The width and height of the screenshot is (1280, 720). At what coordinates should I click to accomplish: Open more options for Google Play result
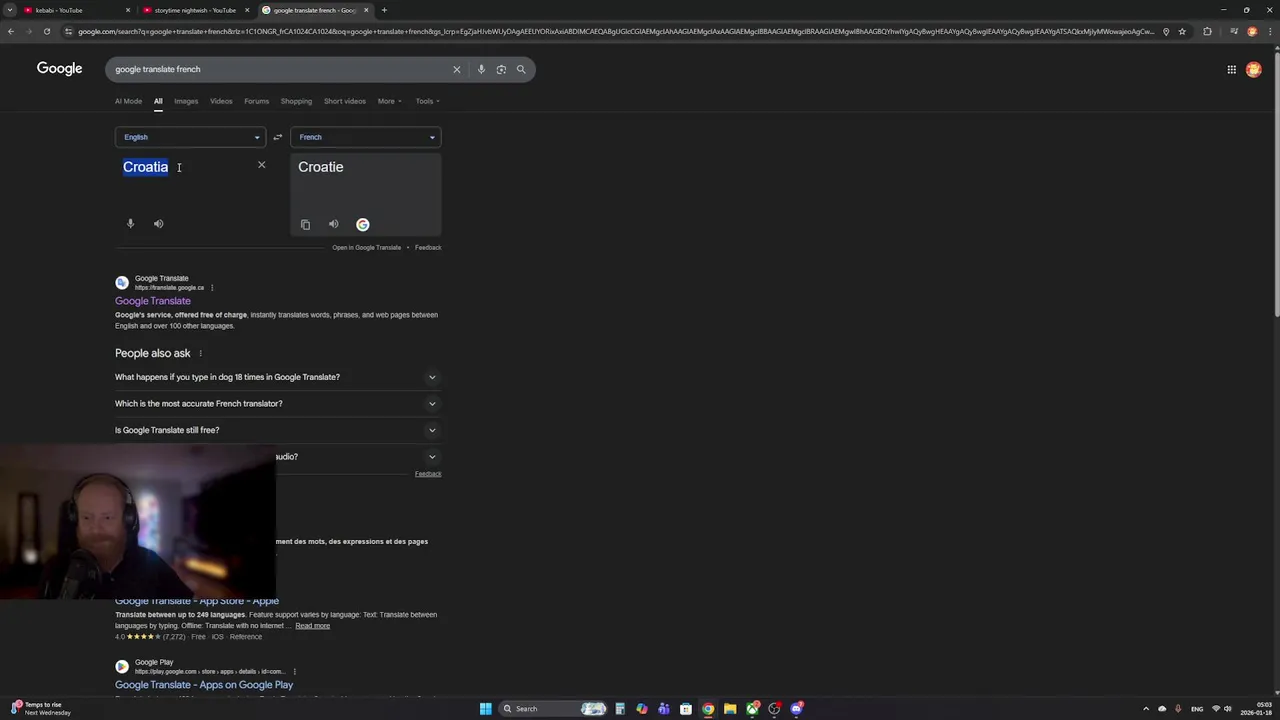coord(295,672)
